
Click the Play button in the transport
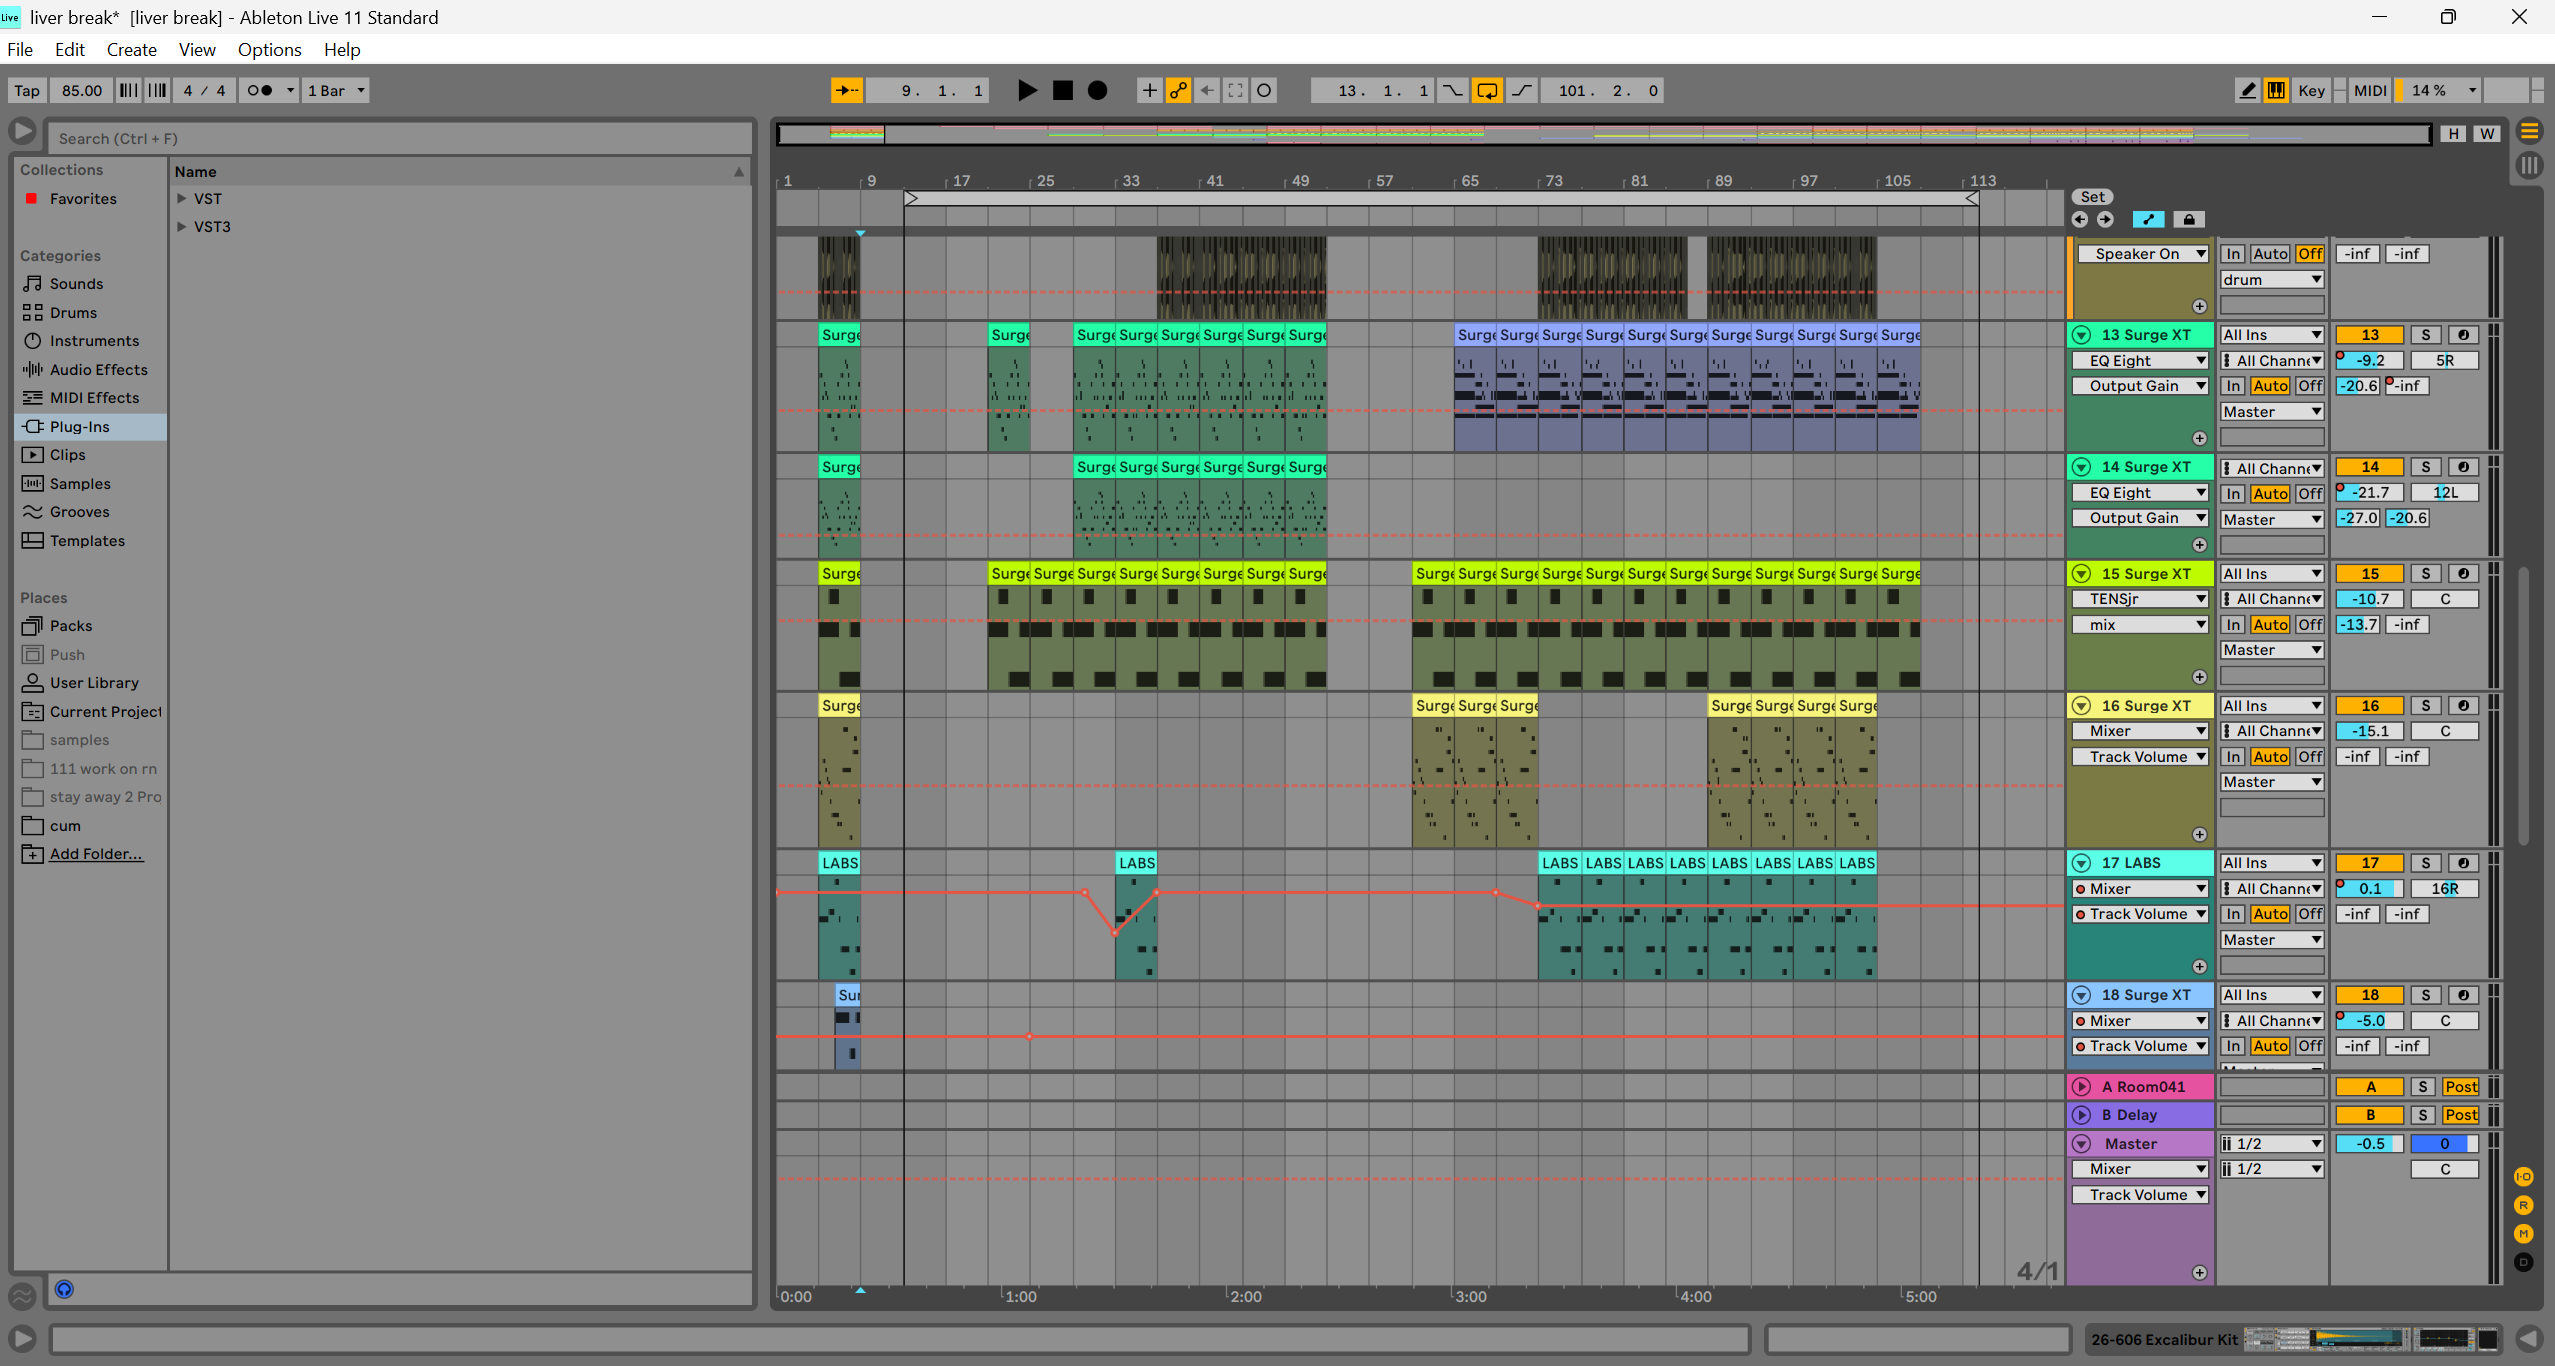click(1026, 91)
